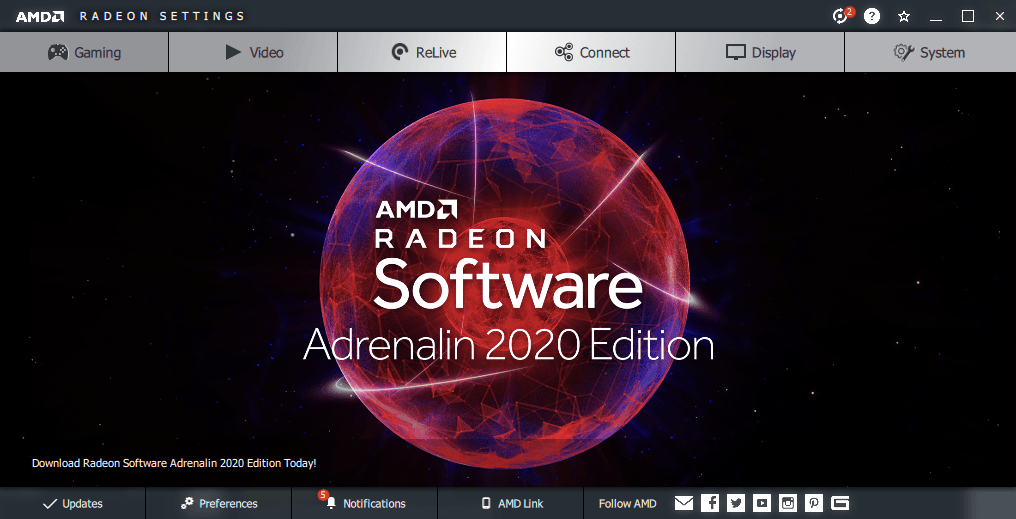Open the update alerts icon with badge 2
The width and height of the screenshot is (1016, 519).
[x=842, y=16]
